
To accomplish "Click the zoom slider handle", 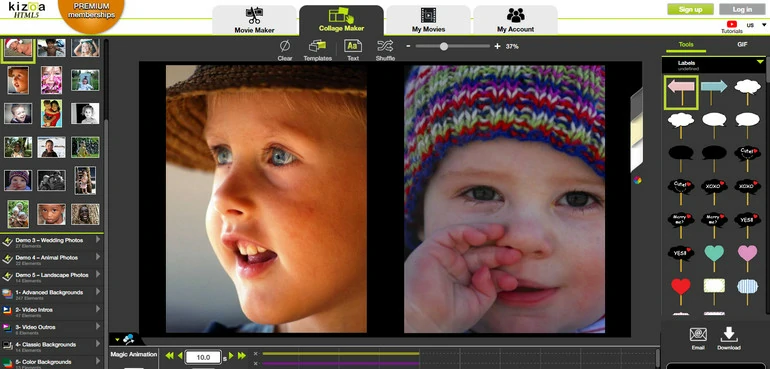I will [444, 46].
